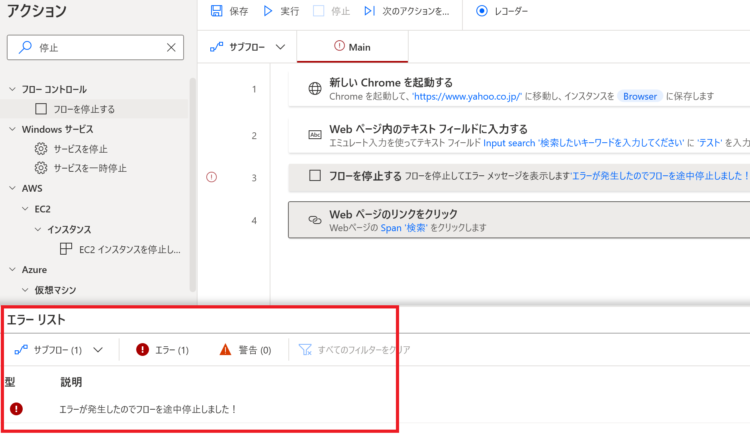Click link chain icon of step 4

tap(315, 220)
